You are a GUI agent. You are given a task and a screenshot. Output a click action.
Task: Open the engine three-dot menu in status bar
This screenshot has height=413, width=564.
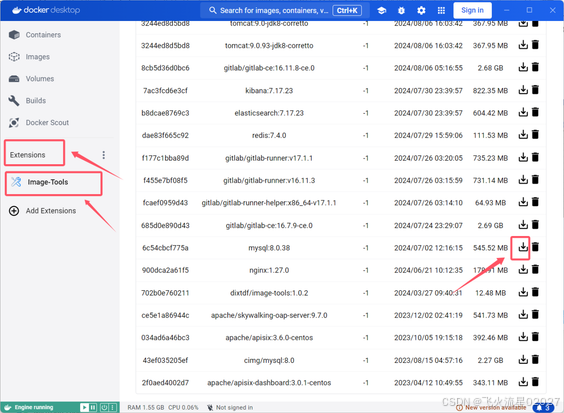click(113, 407)
